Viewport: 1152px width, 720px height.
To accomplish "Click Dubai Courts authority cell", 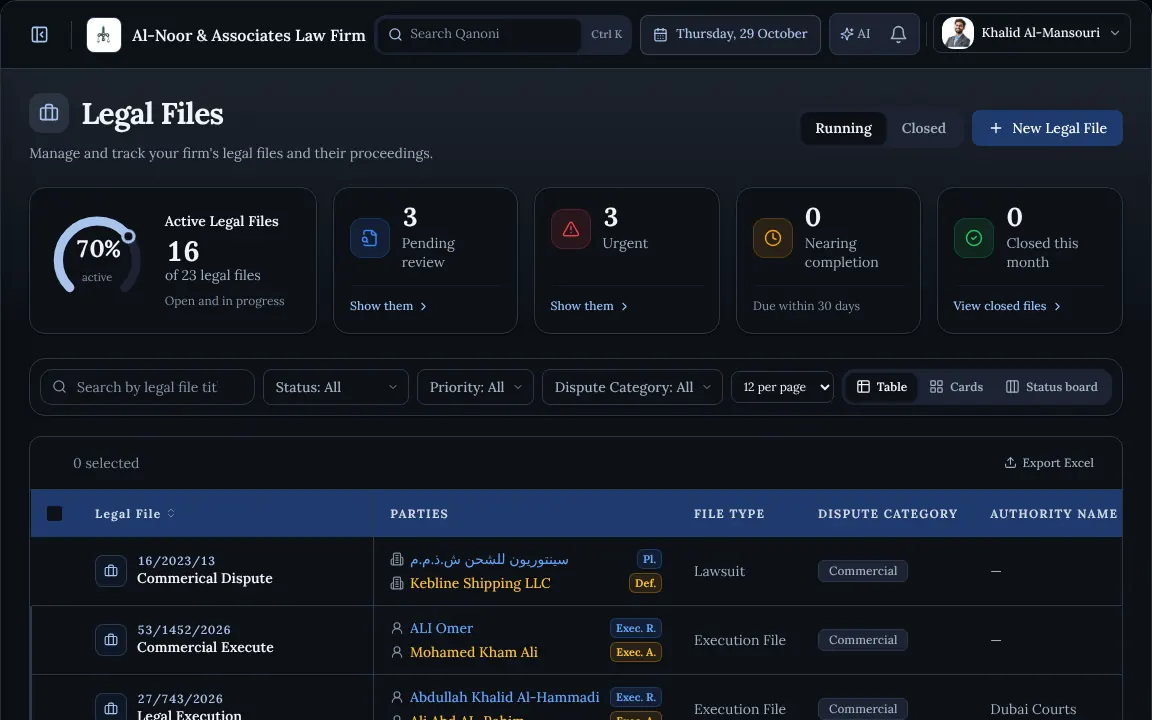I will pyautogui.click(x=1033, y=709).
